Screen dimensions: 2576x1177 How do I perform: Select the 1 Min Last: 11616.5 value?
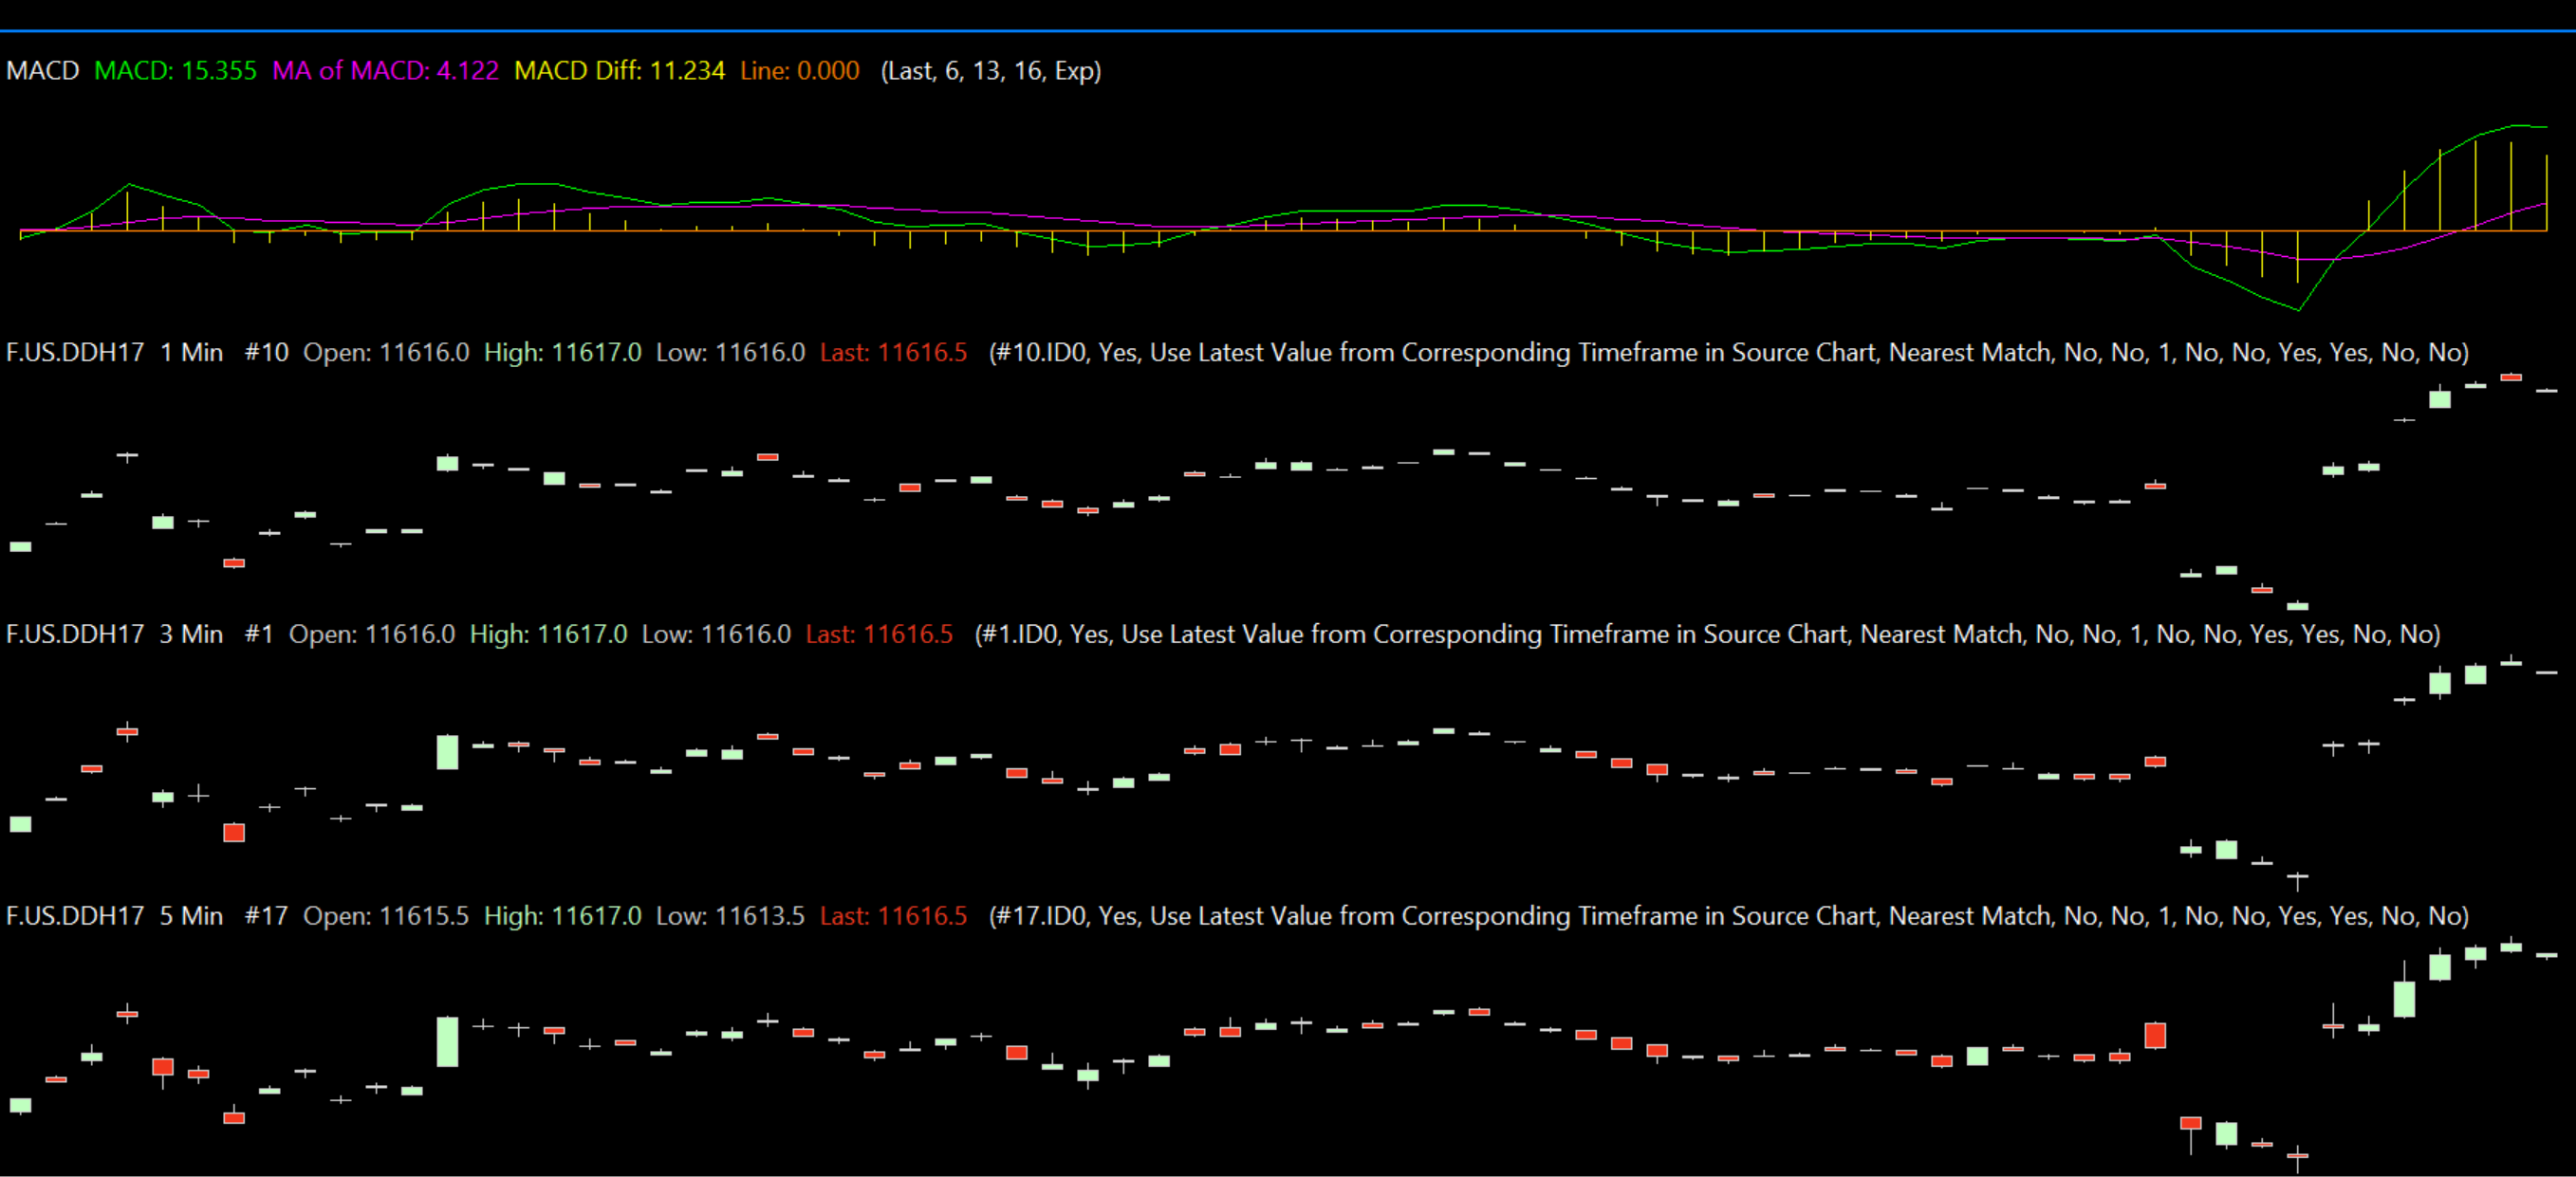[893, 352]
